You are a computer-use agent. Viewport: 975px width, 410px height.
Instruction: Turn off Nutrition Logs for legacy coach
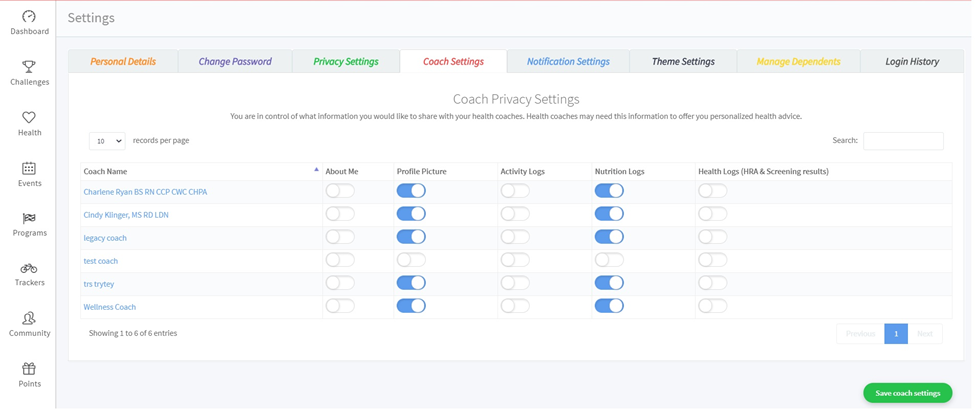609,237
